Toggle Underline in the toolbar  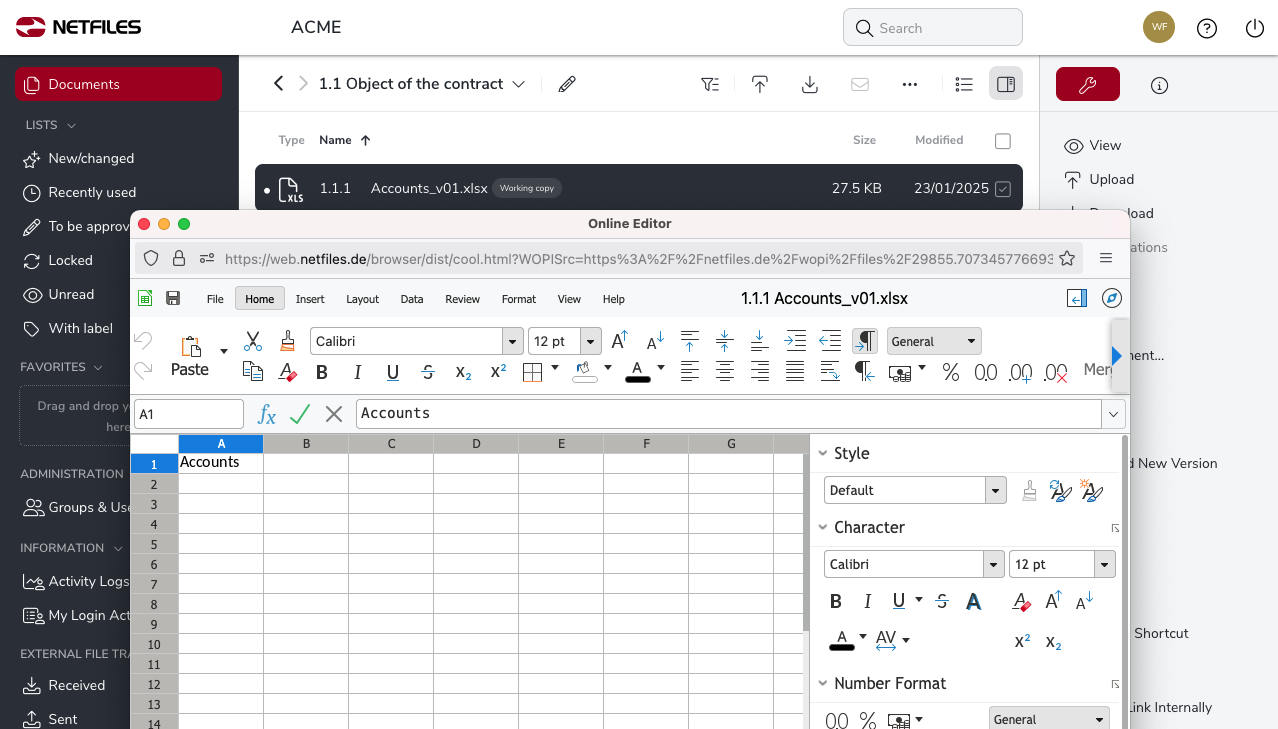point(393,372)
